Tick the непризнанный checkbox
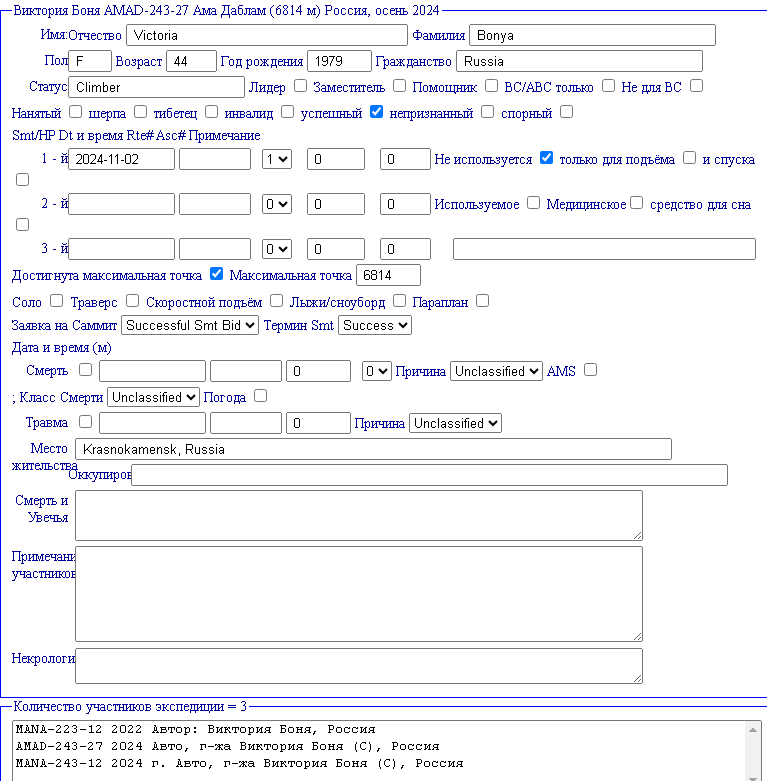The image size is (767, 781). click(x=488, y=112)
